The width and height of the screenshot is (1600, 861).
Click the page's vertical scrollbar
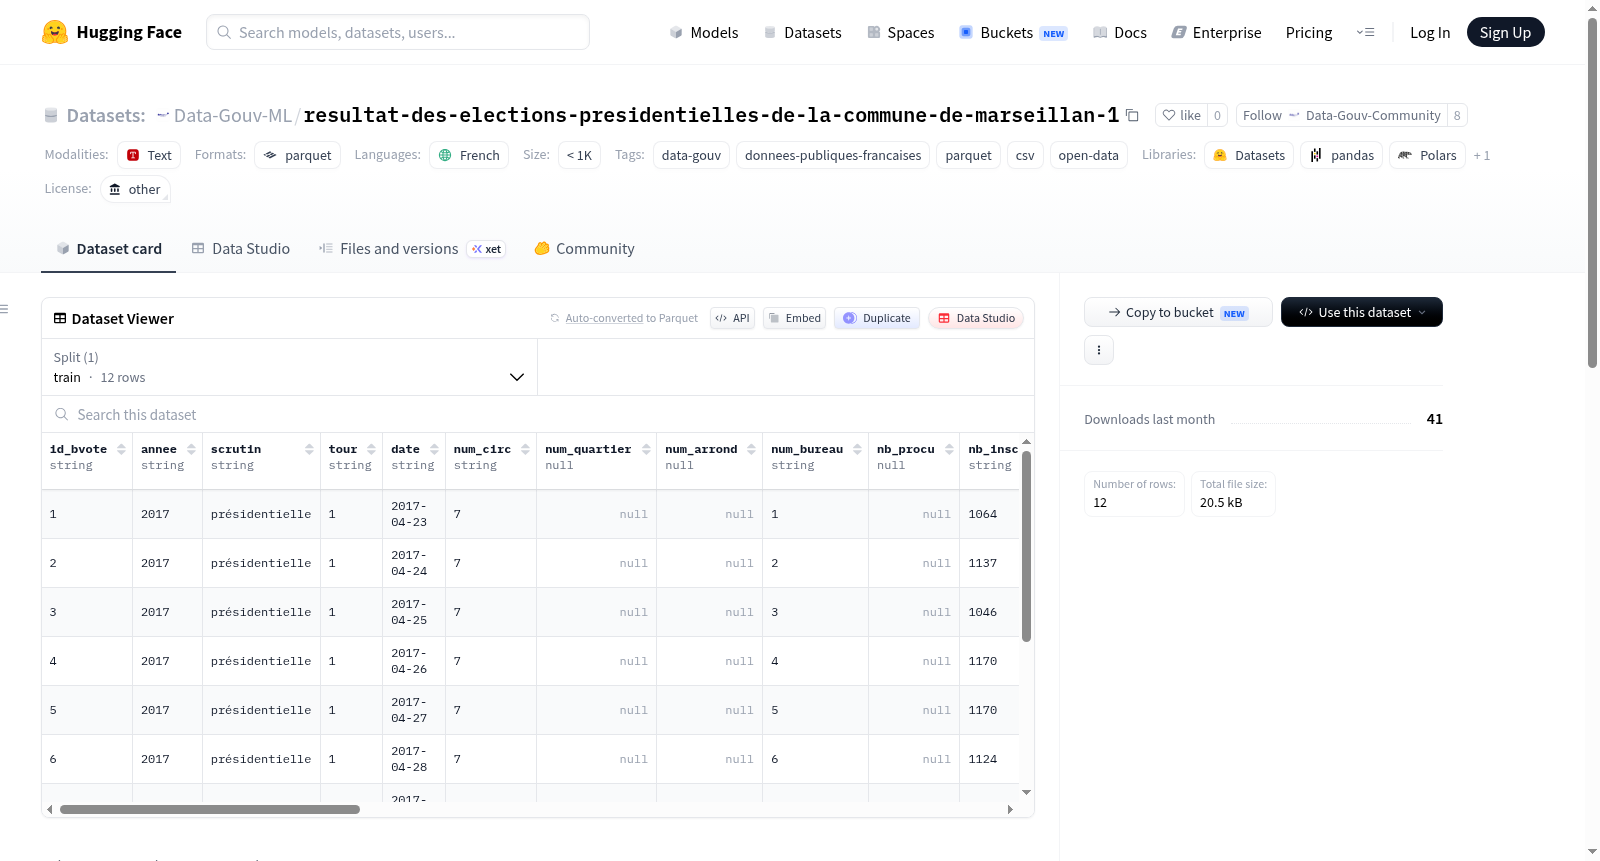click(1592, 192)
